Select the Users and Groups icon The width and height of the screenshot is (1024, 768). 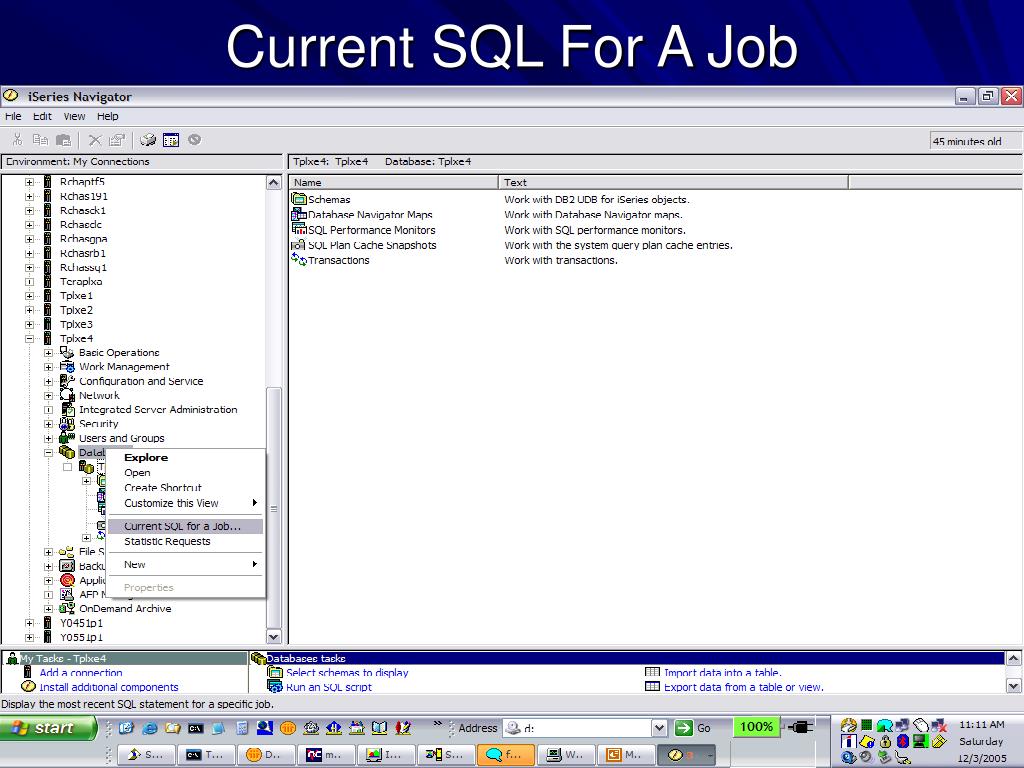coord(67,438)
